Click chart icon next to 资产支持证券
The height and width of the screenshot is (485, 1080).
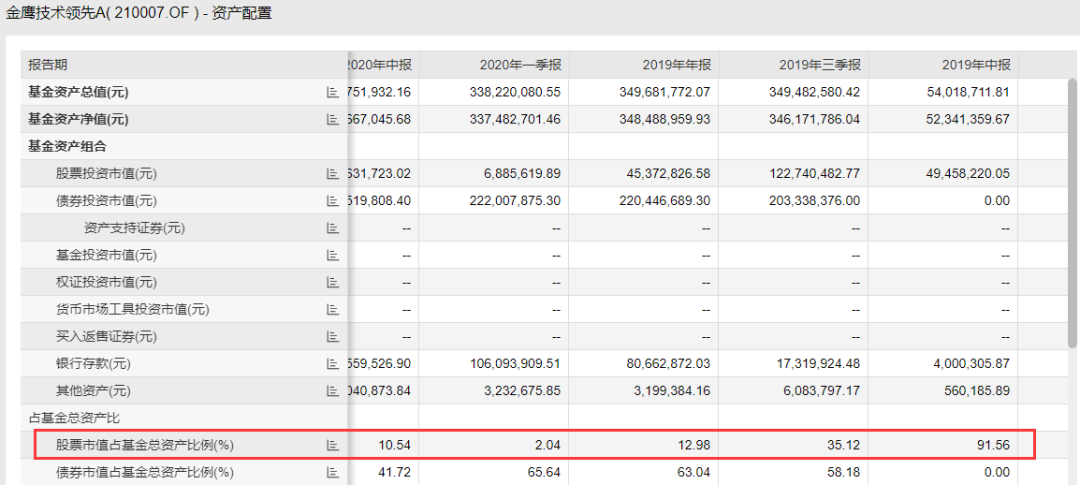click(x=333, y=227)
